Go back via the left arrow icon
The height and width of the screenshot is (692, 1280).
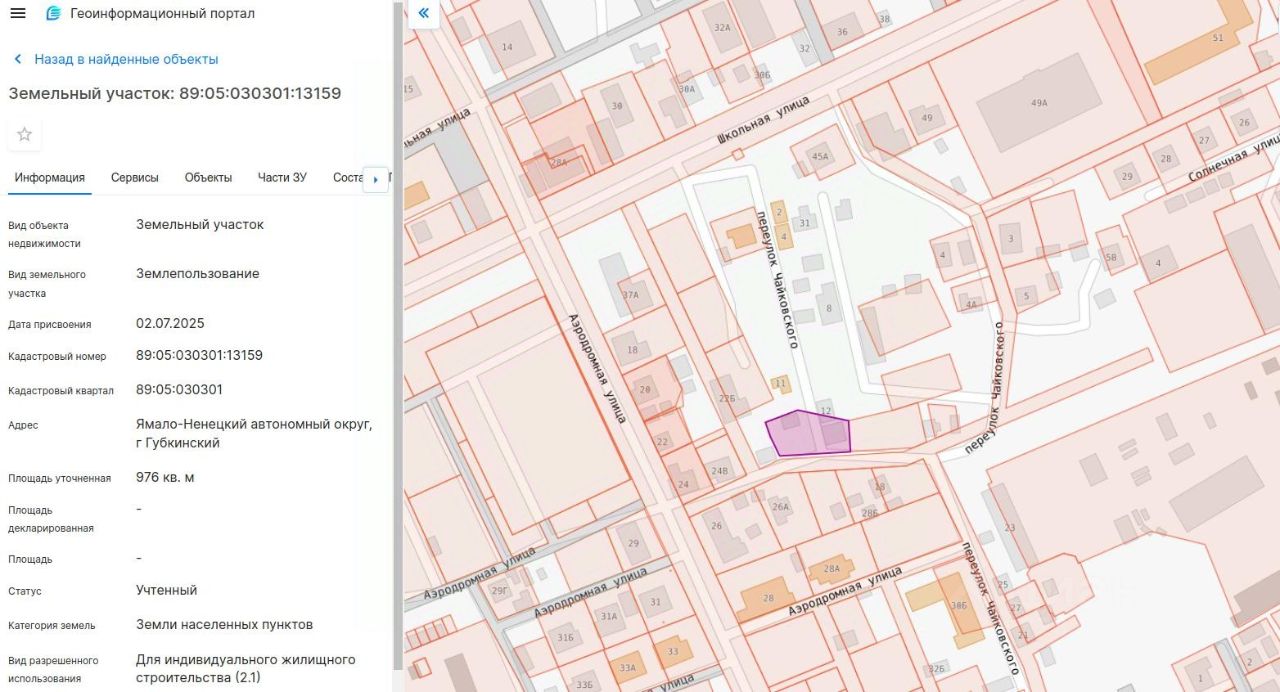click(18, 59)
